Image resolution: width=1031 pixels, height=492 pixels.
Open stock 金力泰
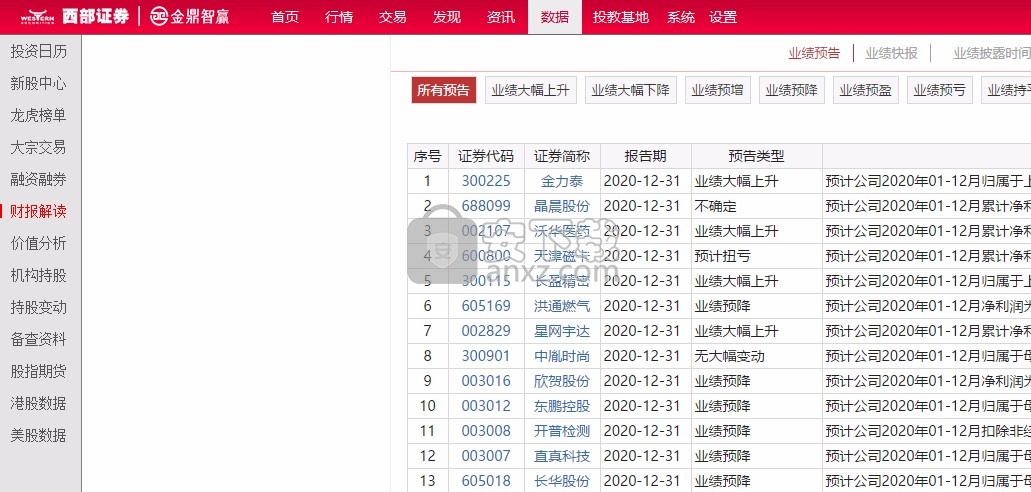click(562, 181)
